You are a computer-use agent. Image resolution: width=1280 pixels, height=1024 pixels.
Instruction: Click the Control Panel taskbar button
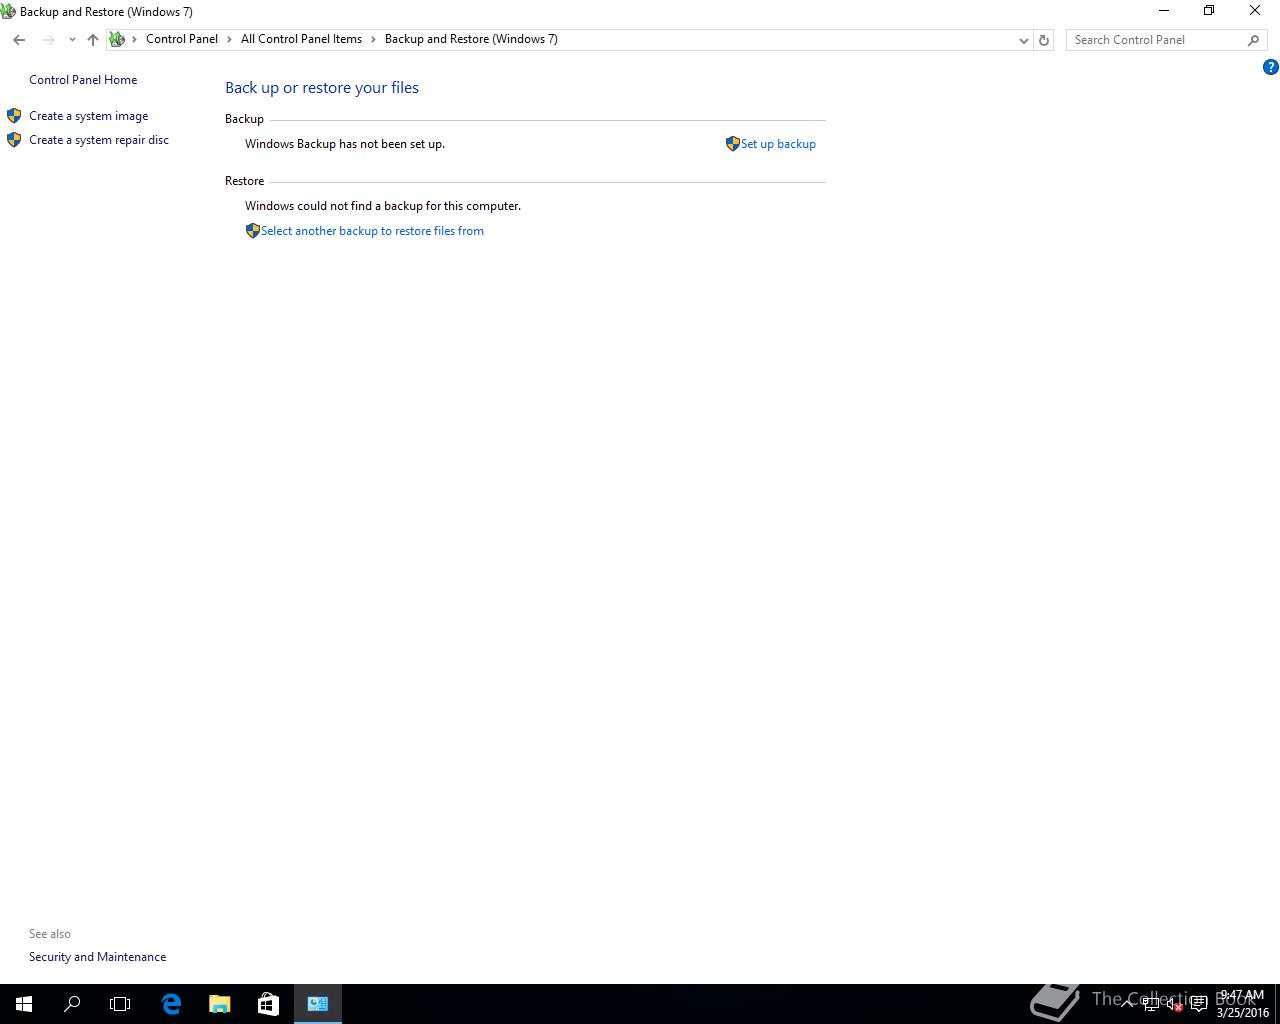point(318,1004)
